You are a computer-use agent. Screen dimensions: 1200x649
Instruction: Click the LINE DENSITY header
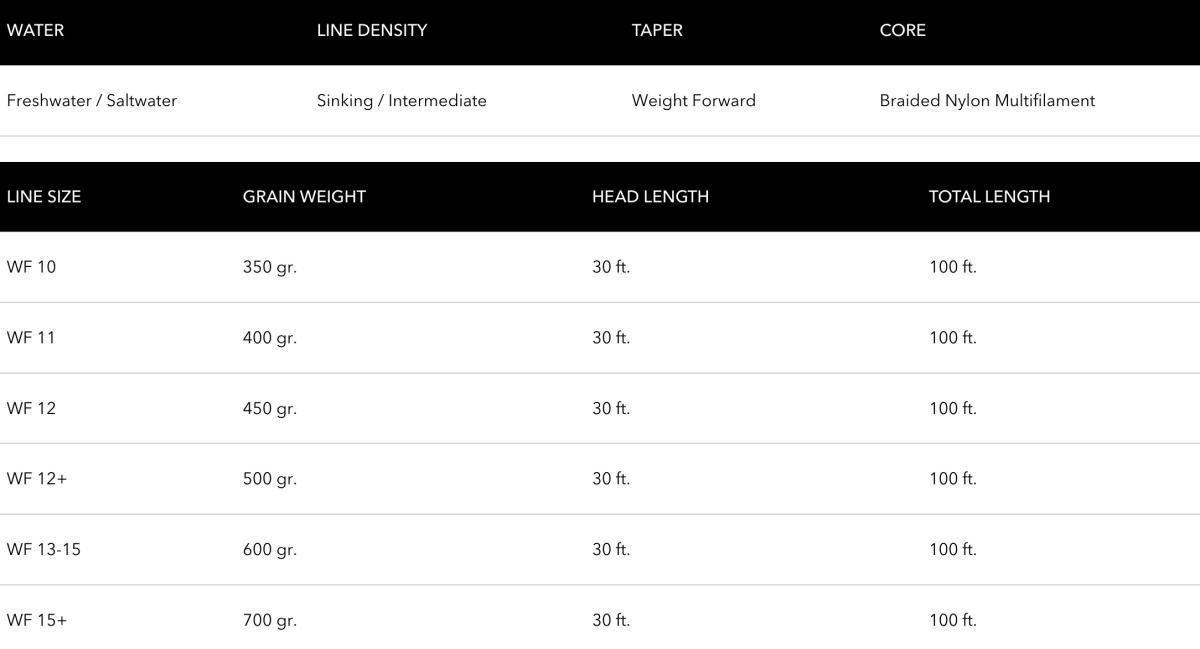(371, 30)
